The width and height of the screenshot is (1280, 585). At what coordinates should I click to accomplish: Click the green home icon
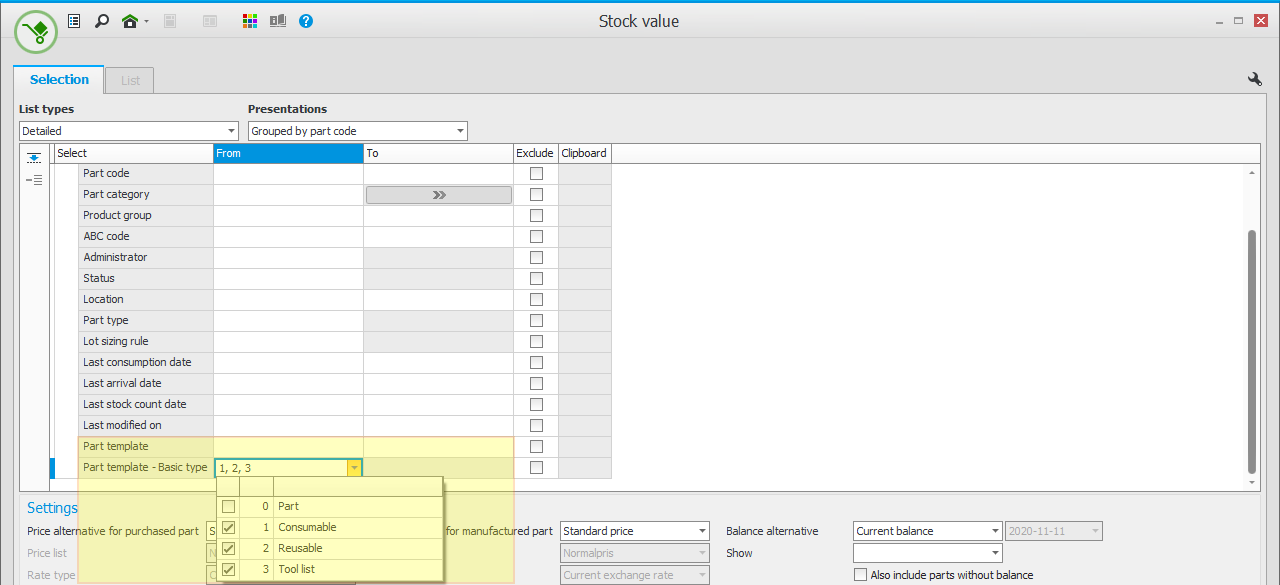pyautogui.click(x=129, y=21)
